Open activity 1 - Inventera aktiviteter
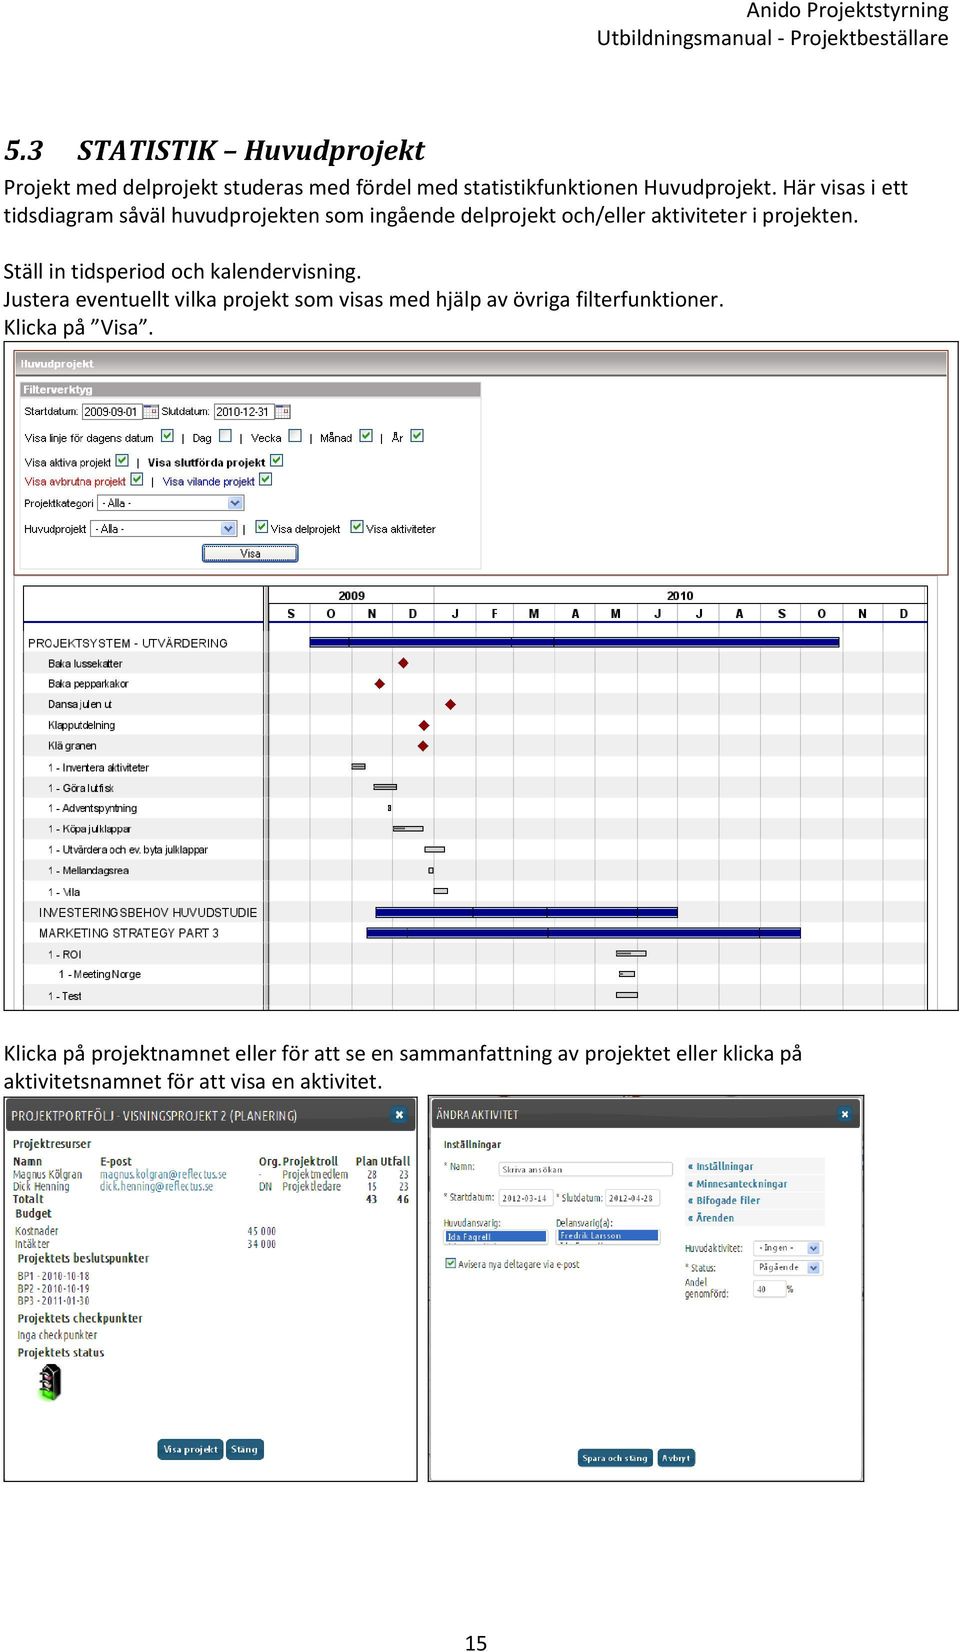The width and height of the screenshot is (960, 1652). [x=98, y=768]
